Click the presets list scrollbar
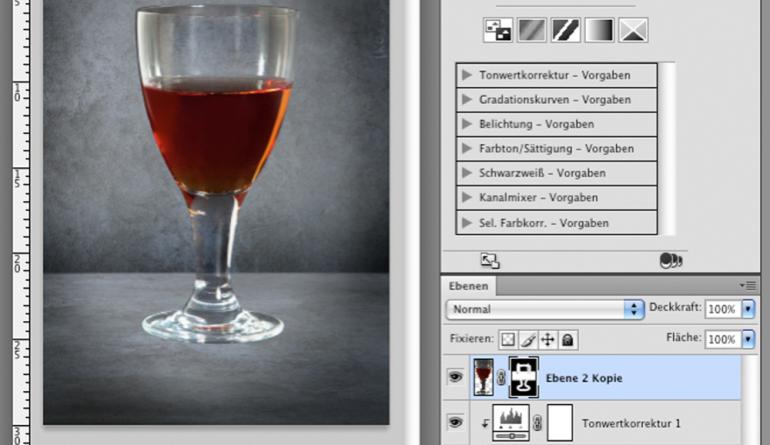The image size is (770, 445). (666, 149)
